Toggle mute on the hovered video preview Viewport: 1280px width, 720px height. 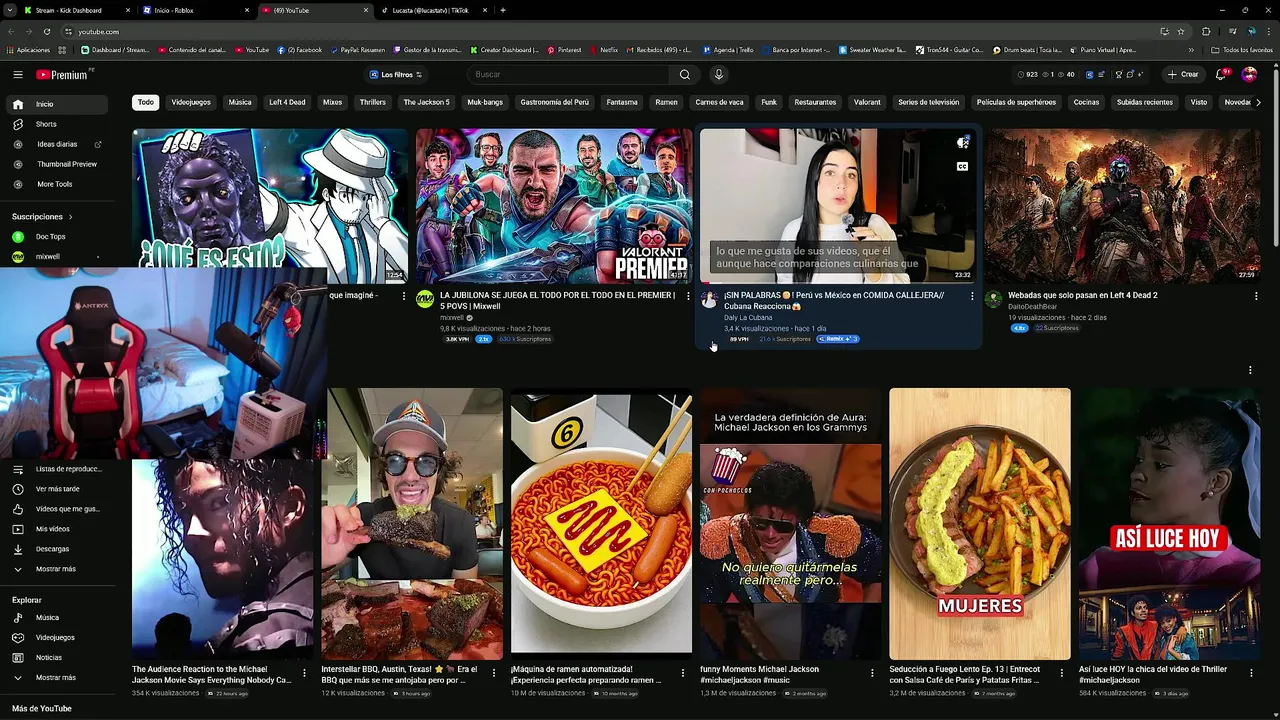(x=962, y=143)
